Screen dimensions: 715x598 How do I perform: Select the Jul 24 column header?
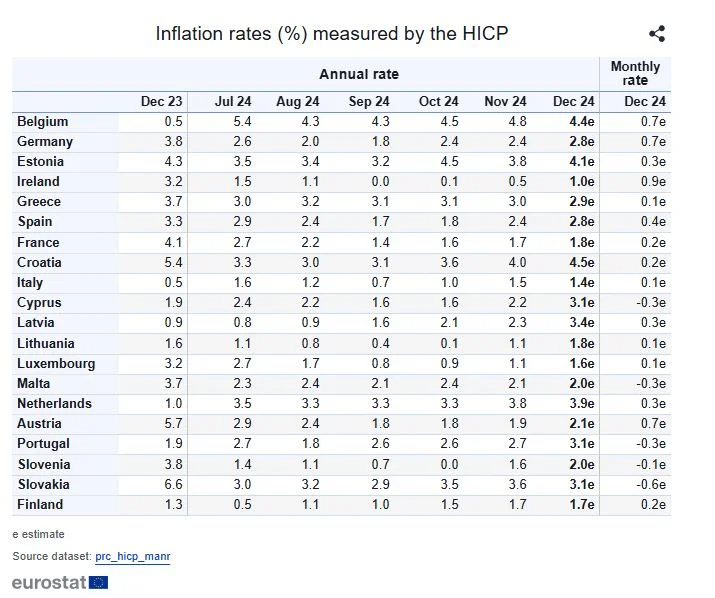point(235,102)
